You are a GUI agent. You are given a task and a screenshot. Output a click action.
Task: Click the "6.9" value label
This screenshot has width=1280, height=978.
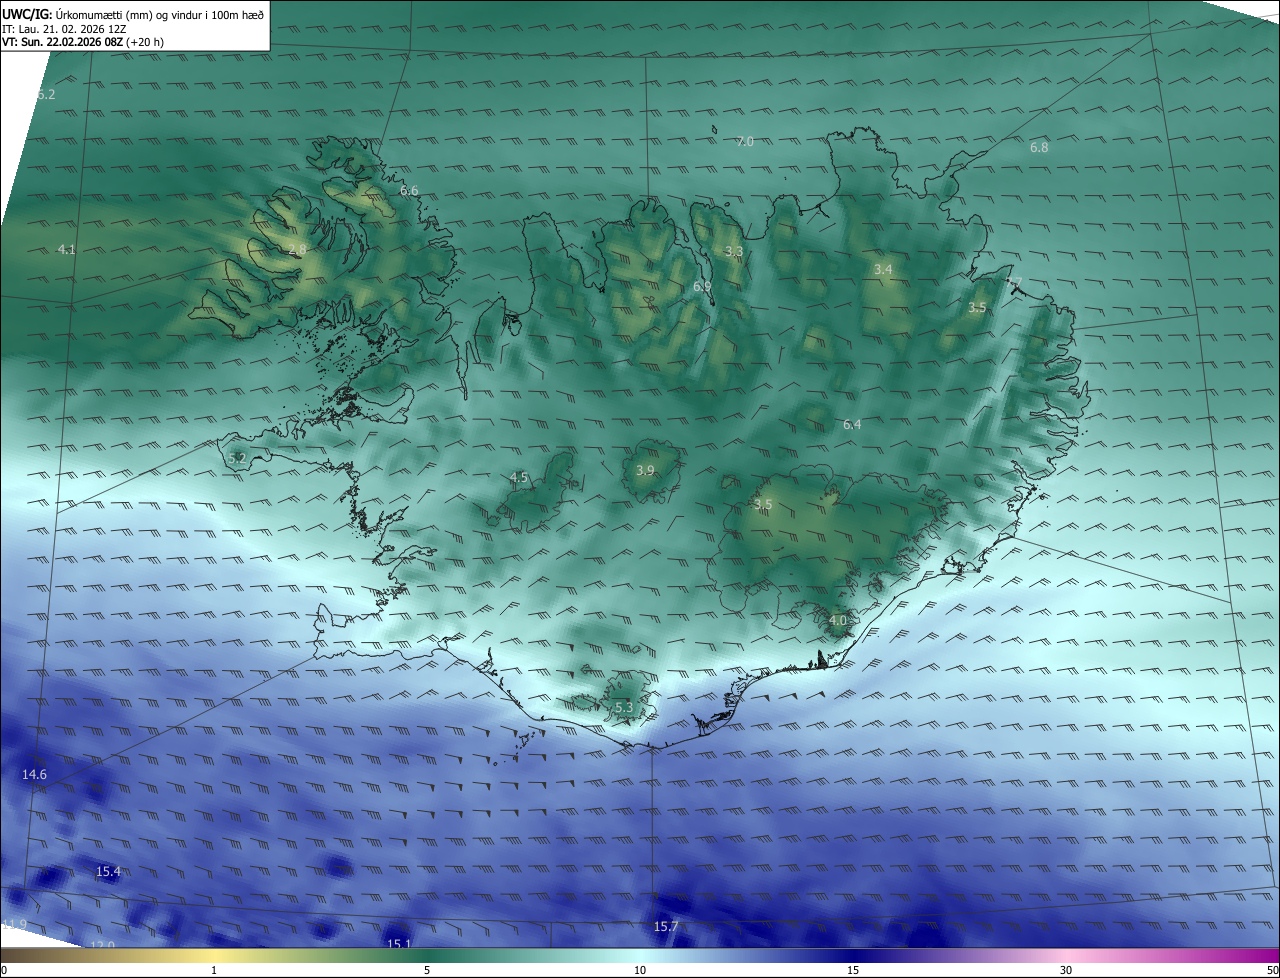click(x=702, y=287)
